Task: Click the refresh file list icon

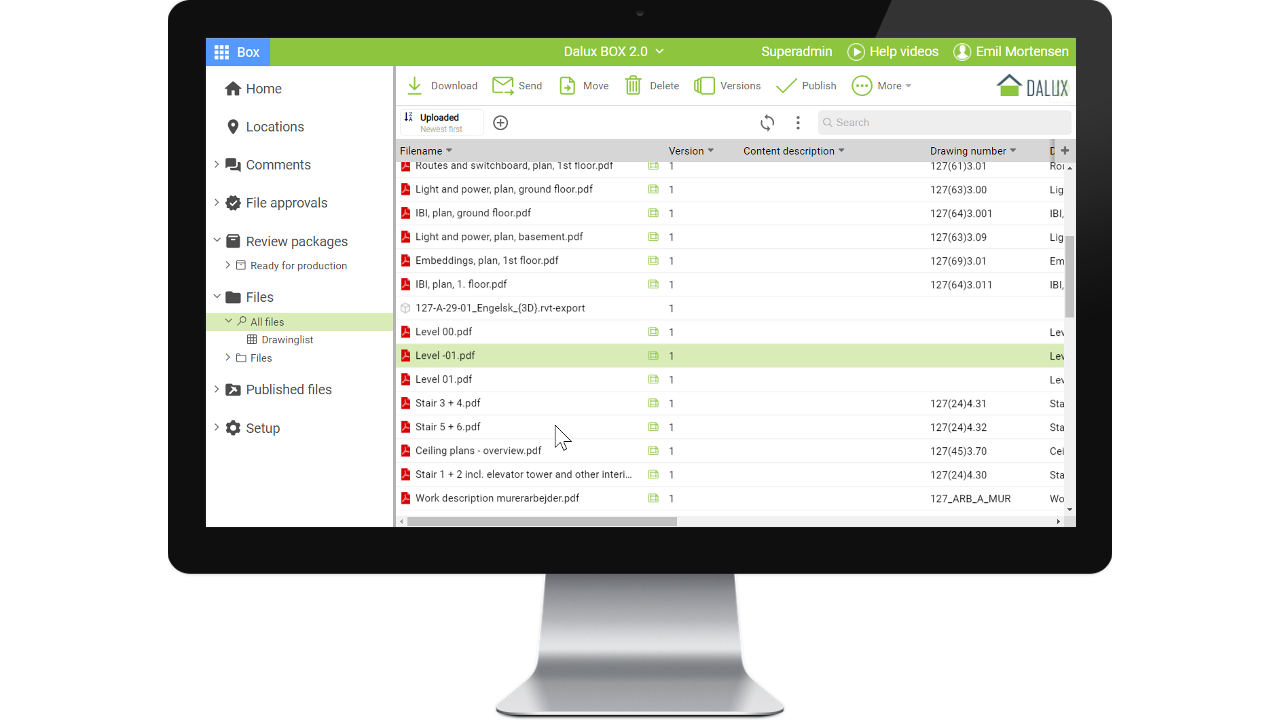Action: pos(767,123)
